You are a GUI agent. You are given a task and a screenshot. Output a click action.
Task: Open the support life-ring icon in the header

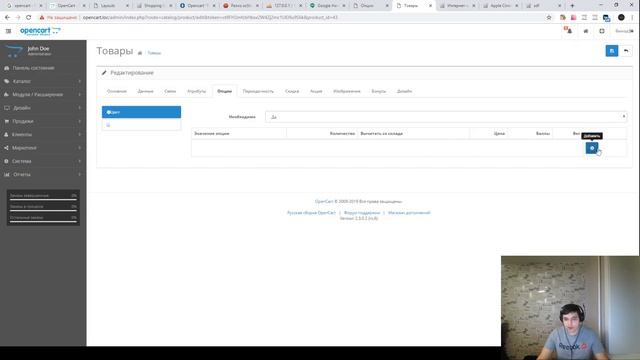click(x=602, y=31)
